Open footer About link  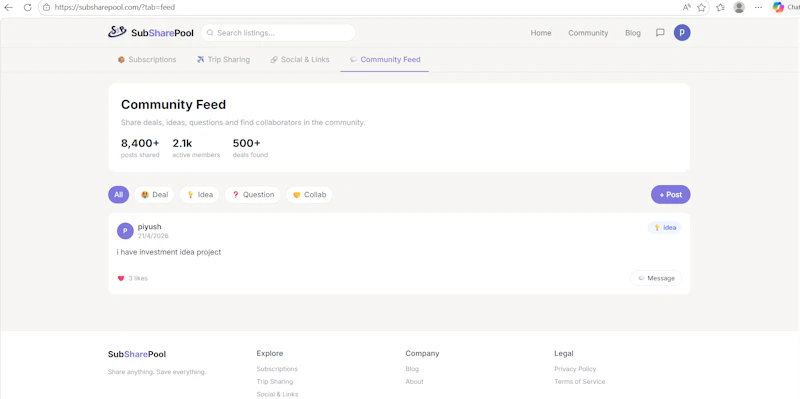point(414,382)
